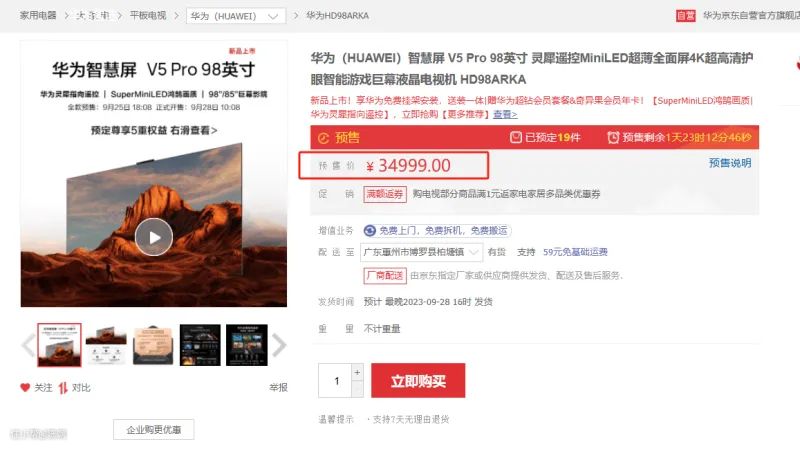
Task: Open the 预售说明 presale explanation link
Action: [730, 163]
